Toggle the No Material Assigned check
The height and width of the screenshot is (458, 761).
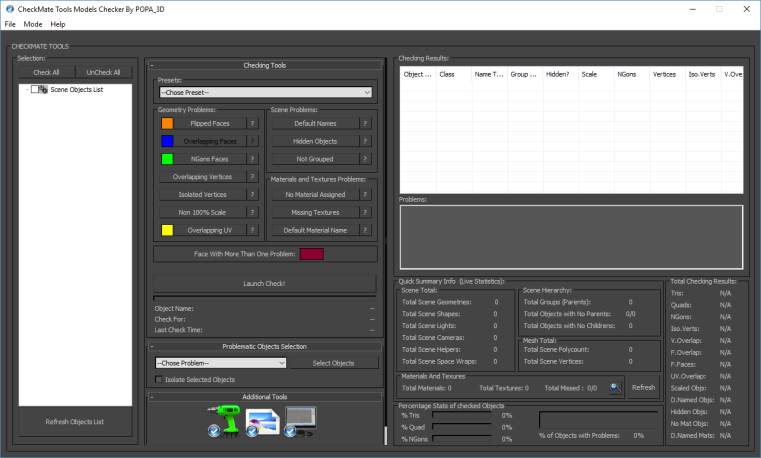315,195
